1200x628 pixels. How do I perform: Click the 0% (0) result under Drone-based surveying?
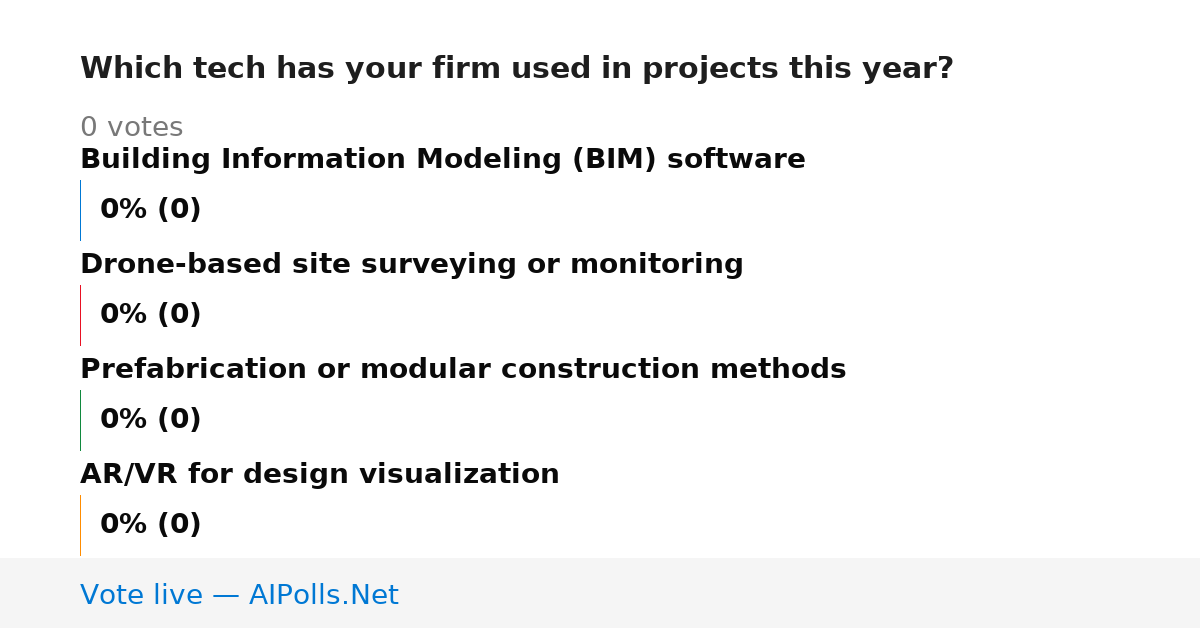(150, 315)
